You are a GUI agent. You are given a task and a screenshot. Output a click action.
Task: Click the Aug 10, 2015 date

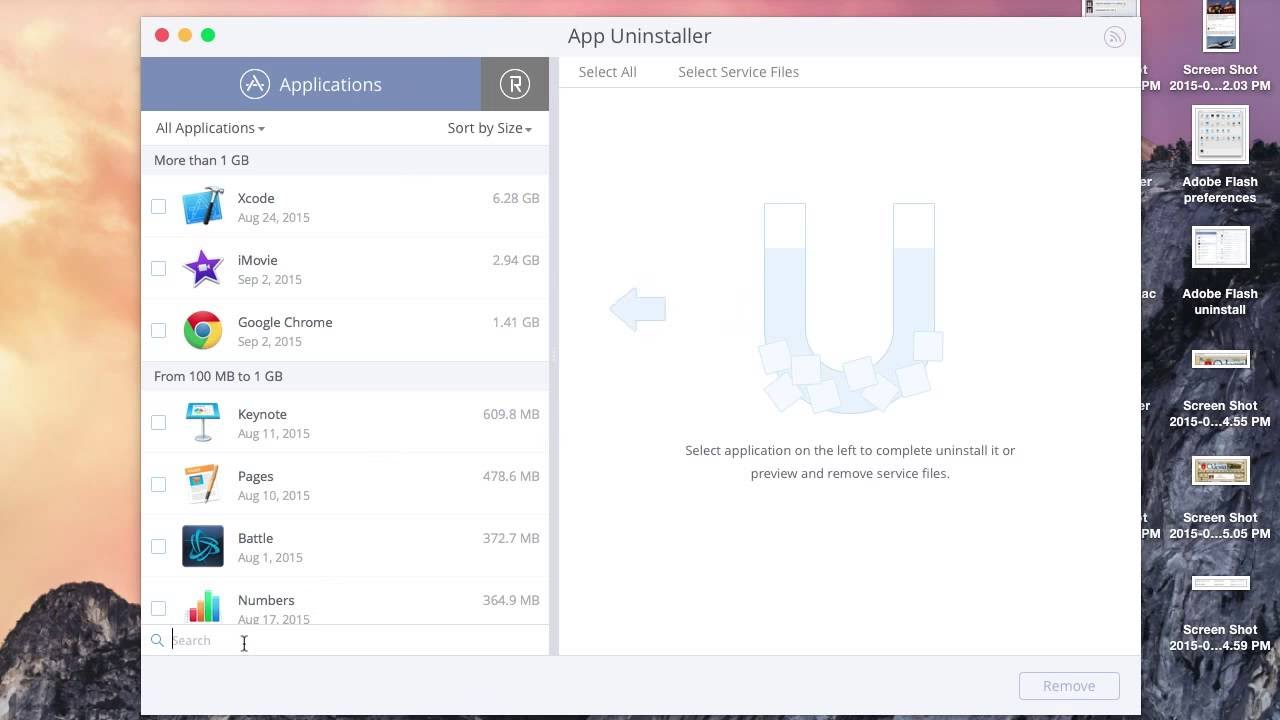click(274, 495)
